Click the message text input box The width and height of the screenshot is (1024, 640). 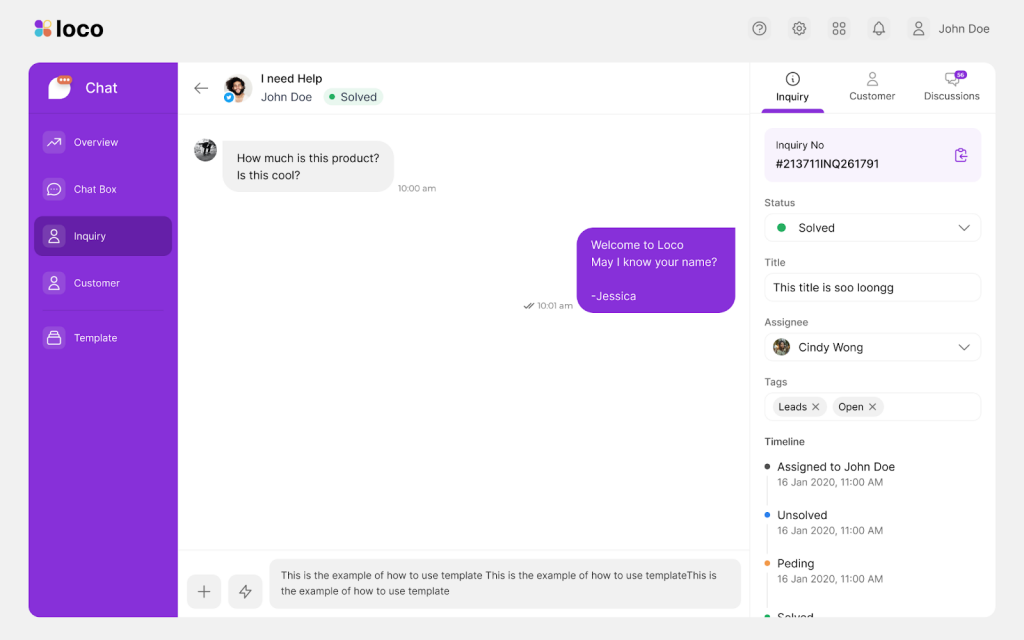(x=504, y=583)
